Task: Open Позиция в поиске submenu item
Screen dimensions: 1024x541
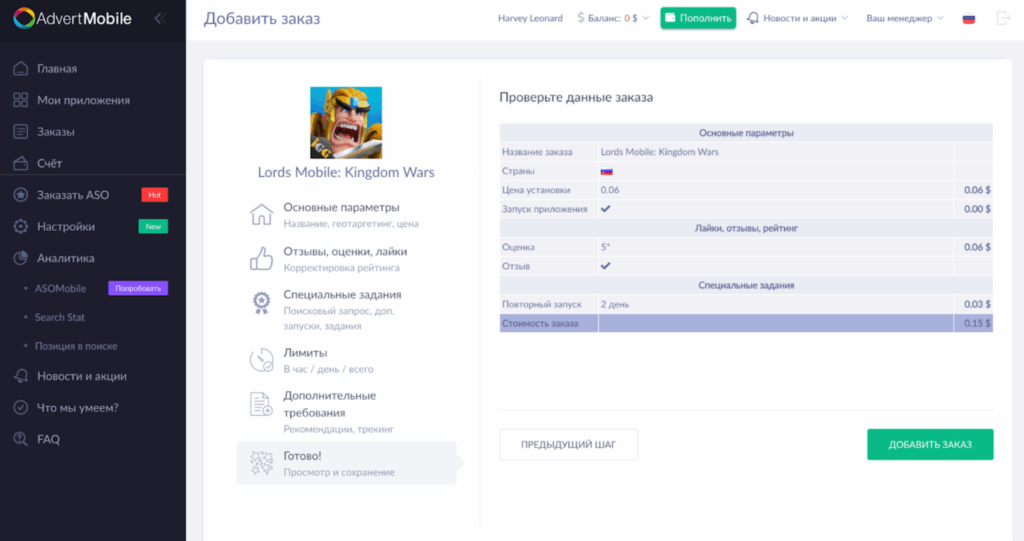Action: [x=76, y=346]
